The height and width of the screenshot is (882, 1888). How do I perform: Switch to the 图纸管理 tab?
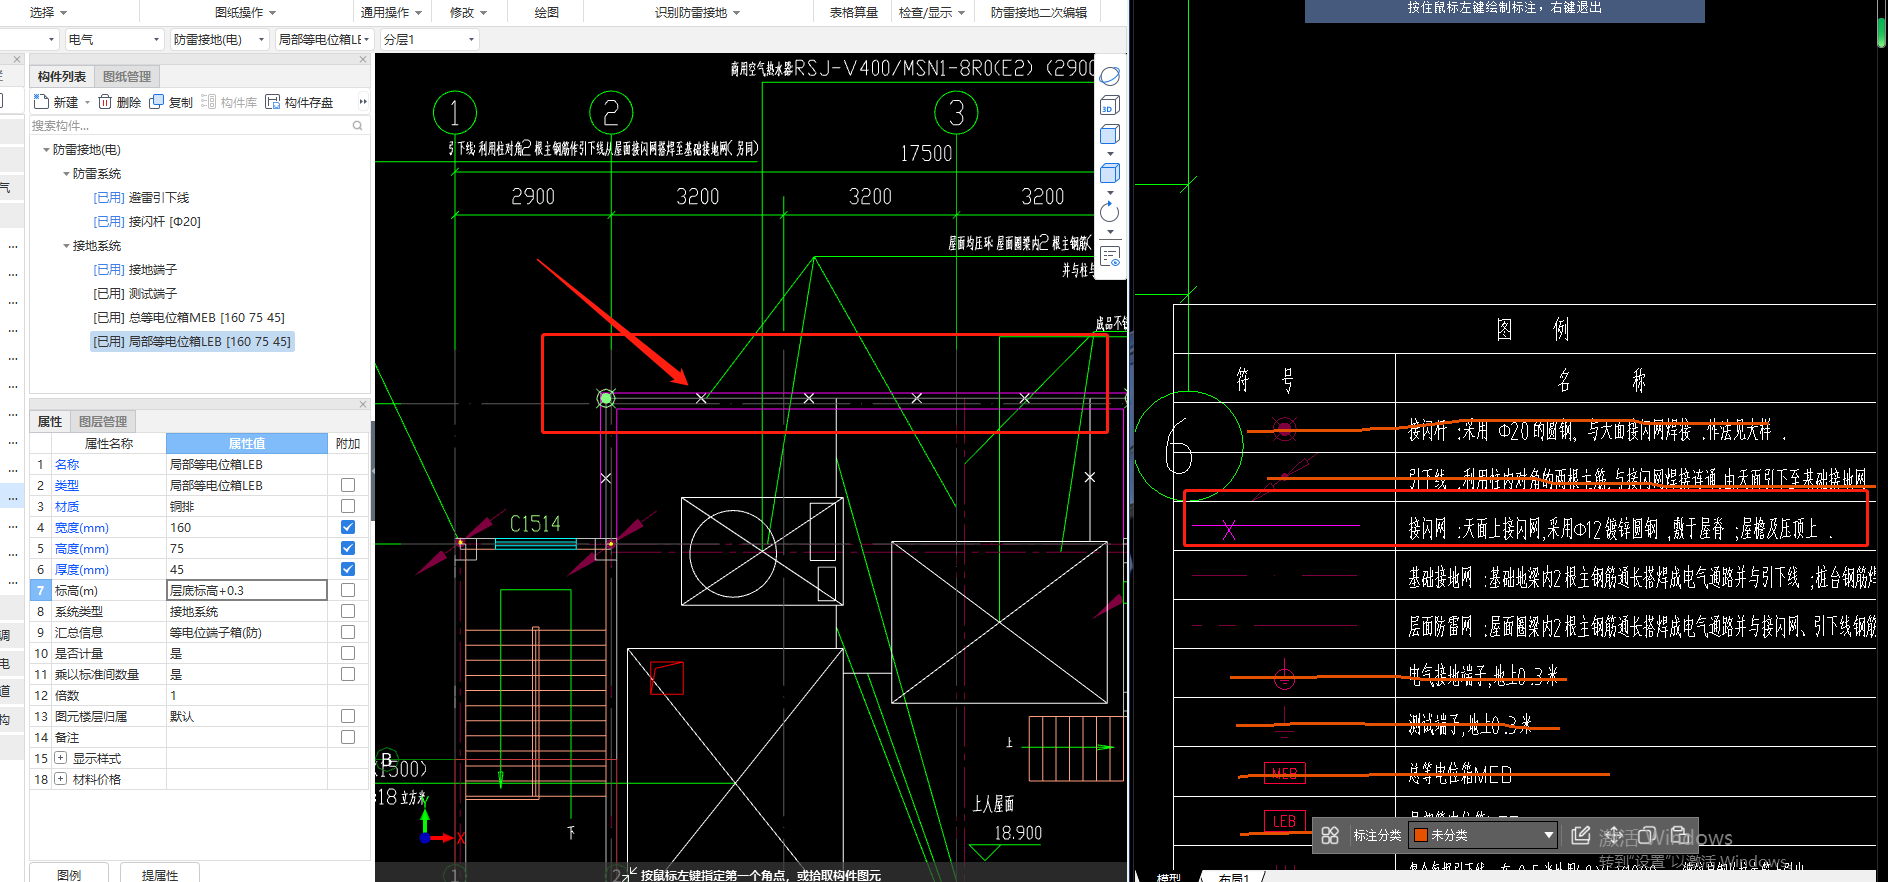(127, 76)
